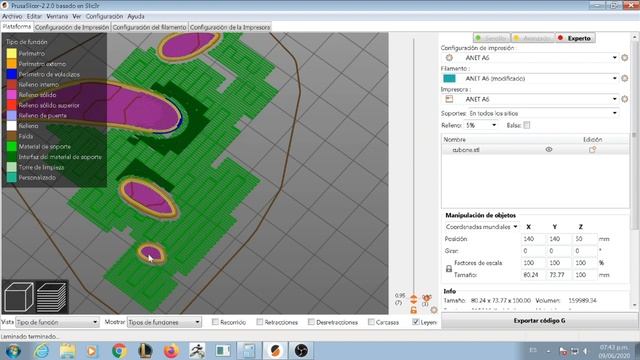Click the volume speaker tray icon
640x360 pixels.
coord(586,351)
